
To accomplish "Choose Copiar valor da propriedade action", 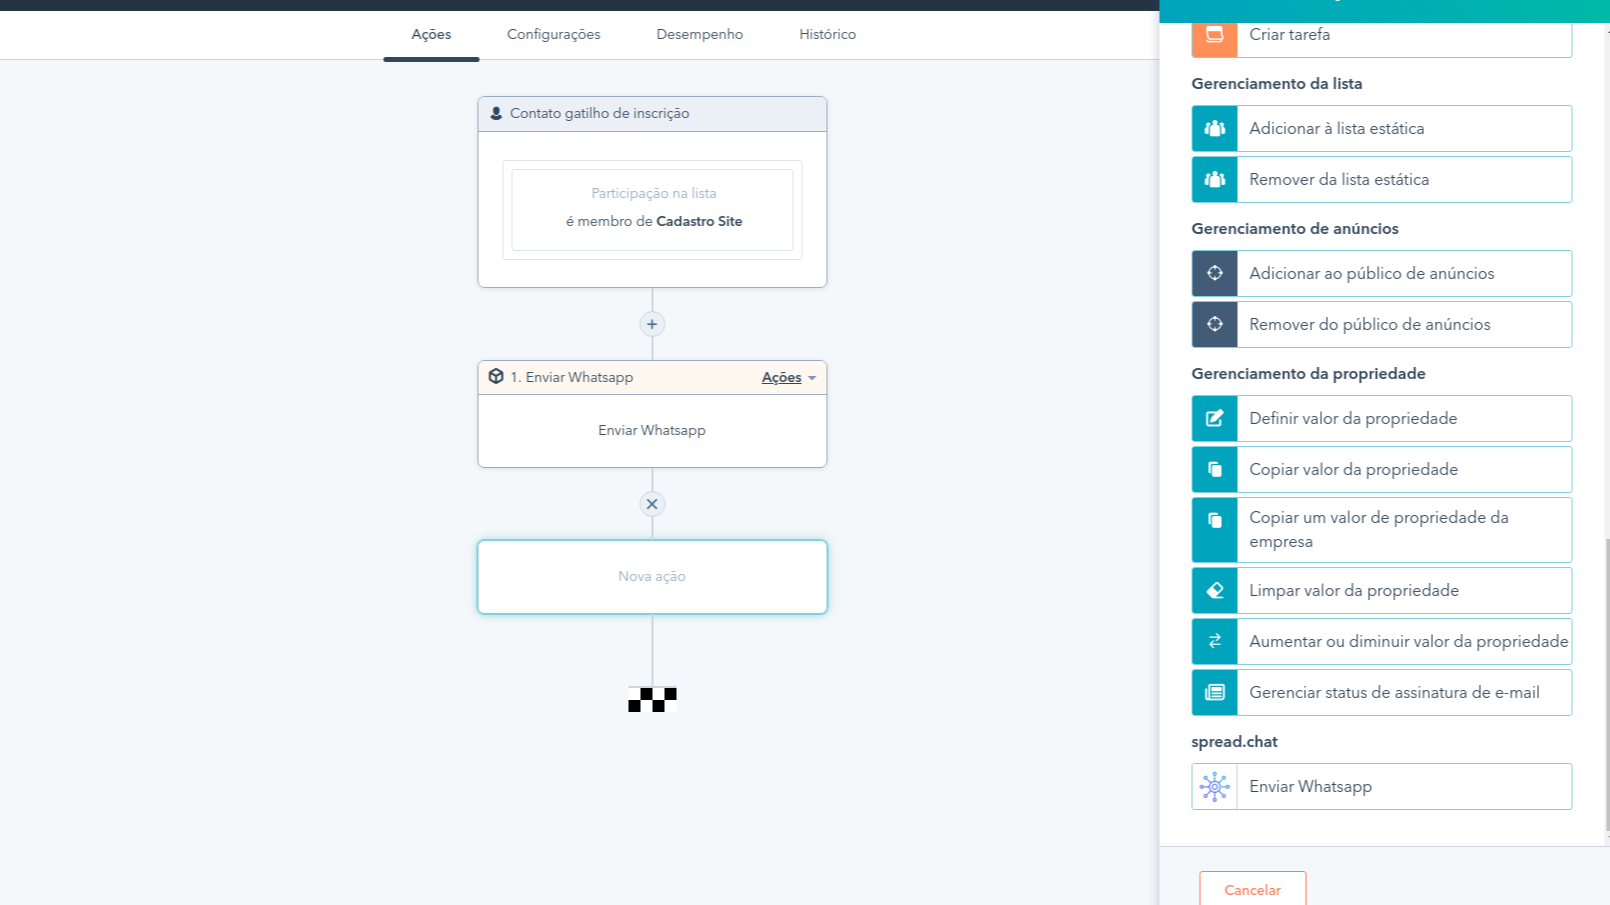I will pyautogui.click(x=1403, y=470).
